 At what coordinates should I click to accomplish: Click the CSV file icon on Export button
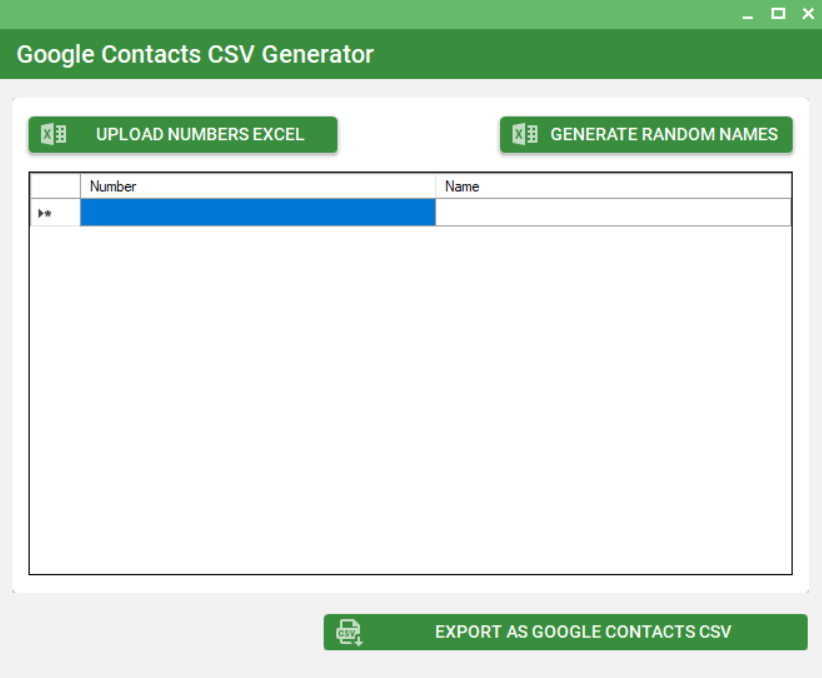(349, 632)
